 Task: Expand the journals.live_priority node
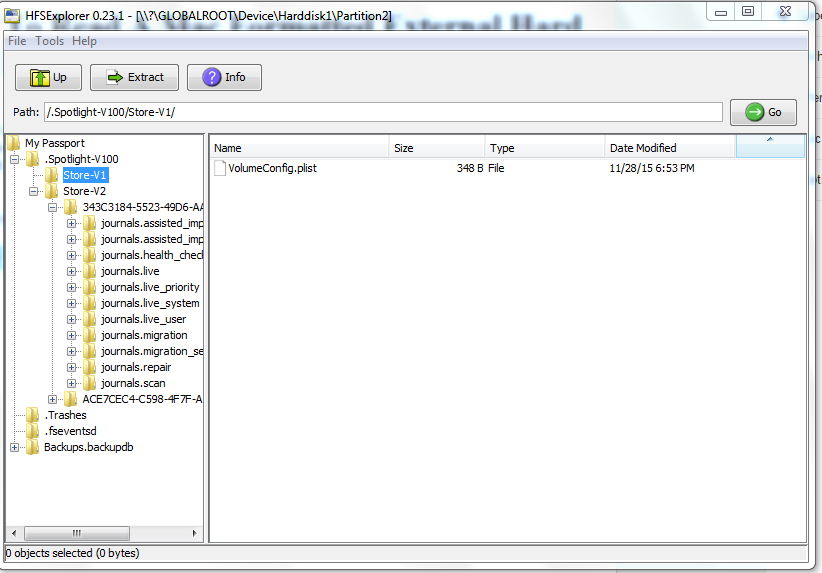tap(71, 288)
